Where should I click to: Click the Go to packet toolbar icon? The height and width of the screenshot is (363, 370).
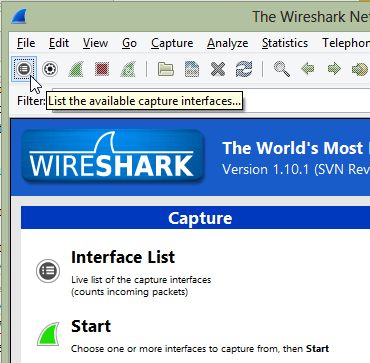(x=360, y=69)
